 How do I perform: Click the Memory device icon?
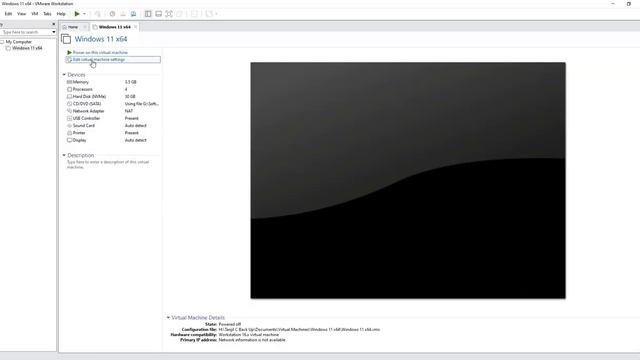point(69,82)
